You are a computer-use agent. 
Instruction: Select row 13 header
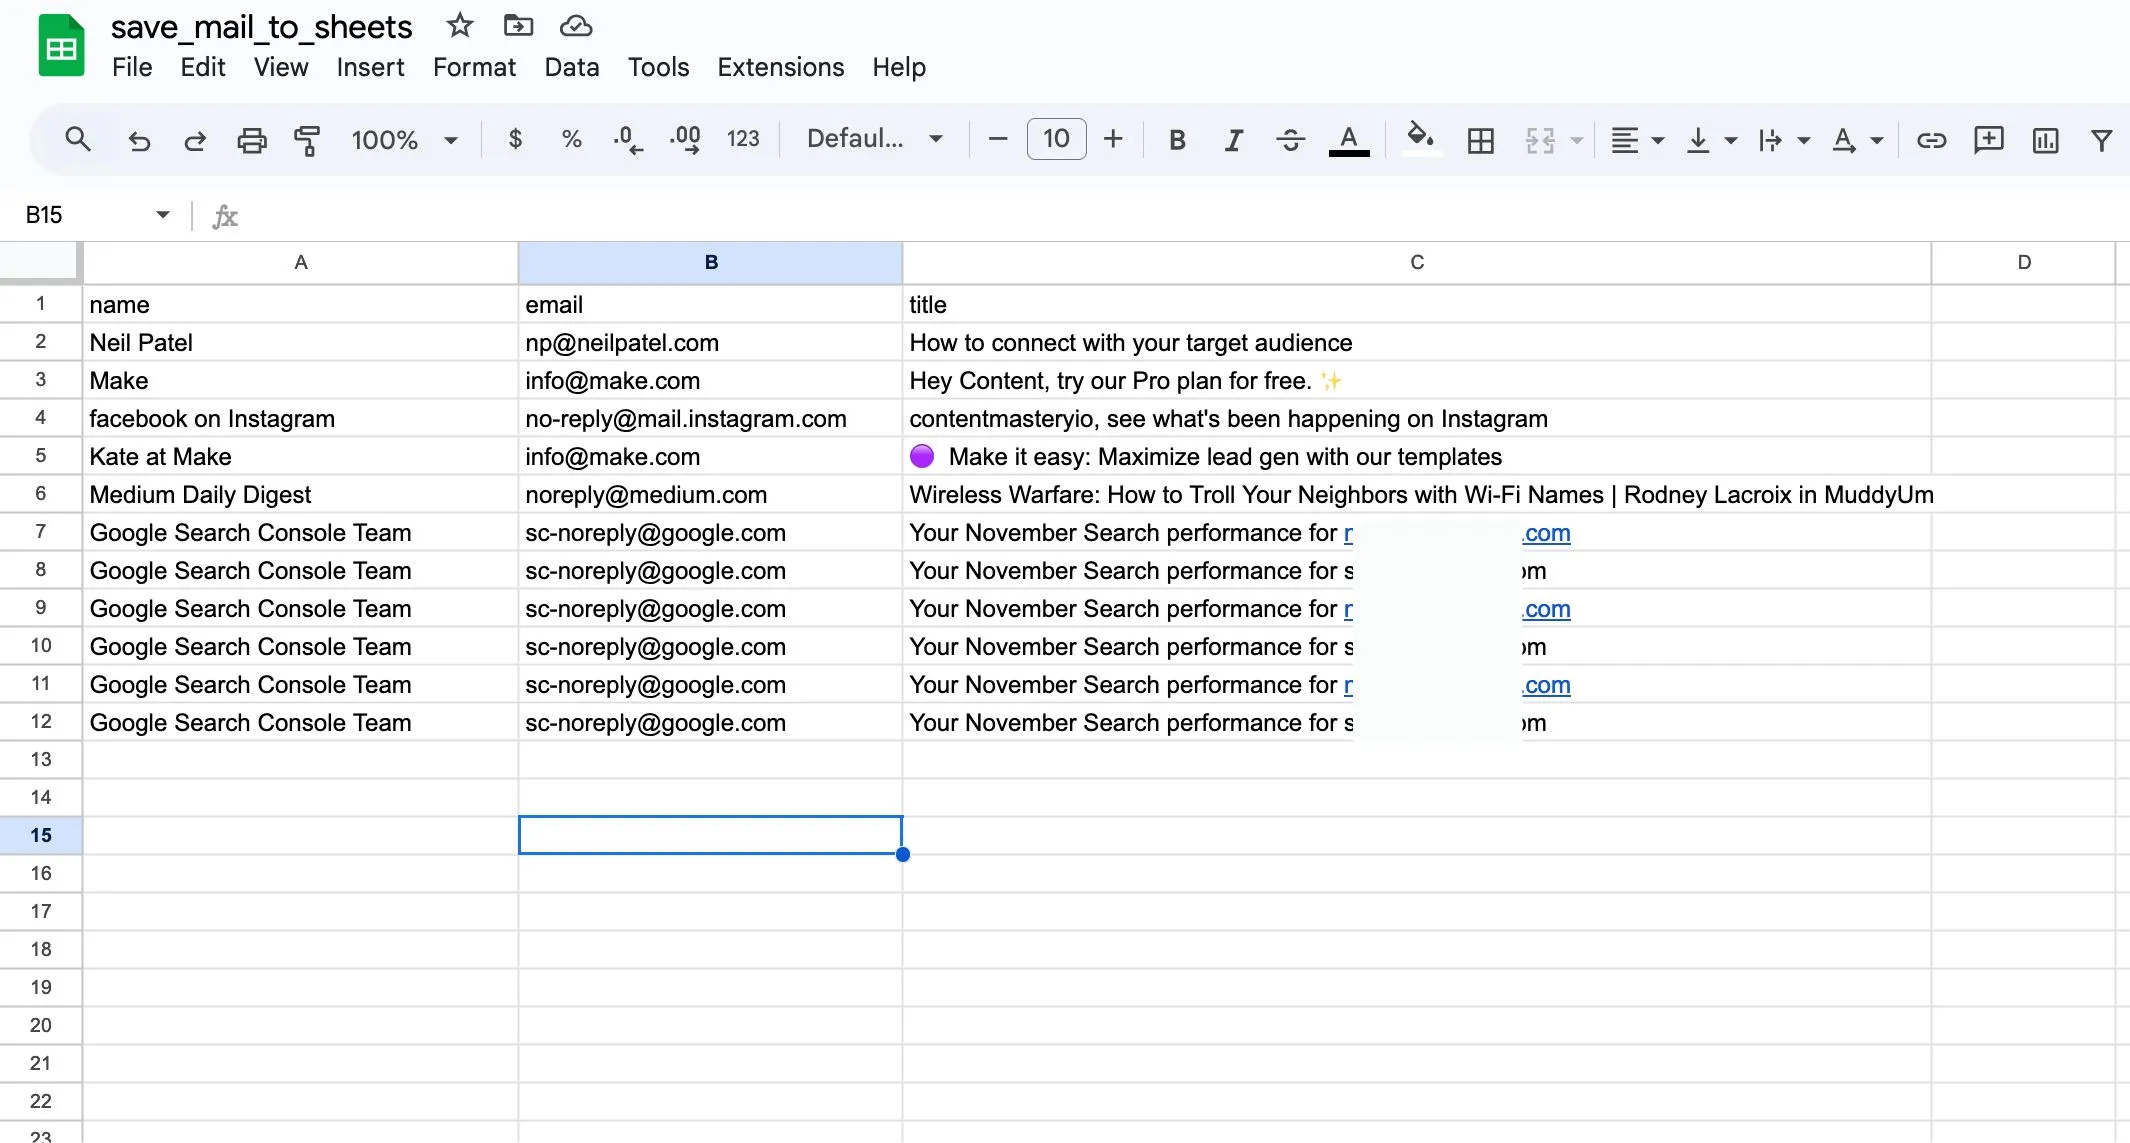[41, 759]
